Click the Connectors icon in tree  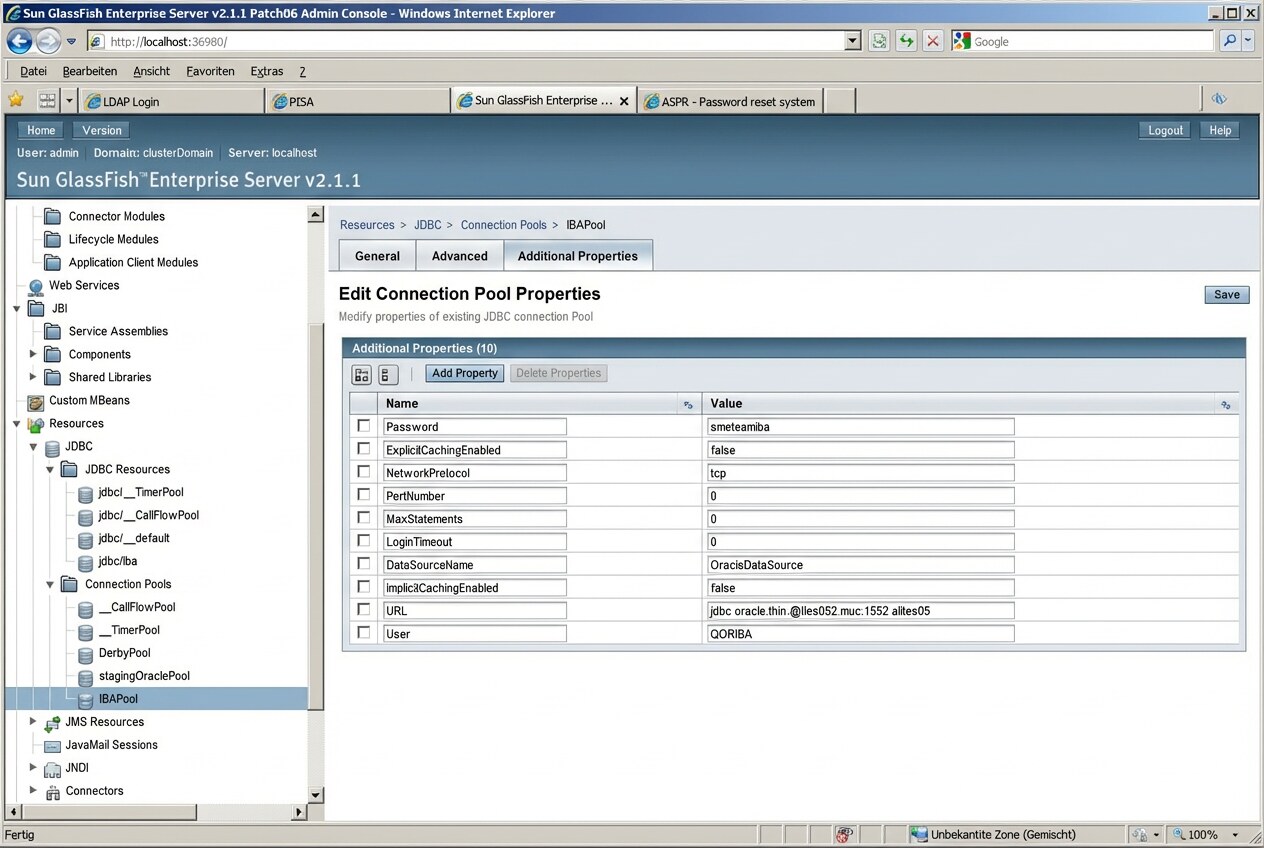(x=52, y=792)
